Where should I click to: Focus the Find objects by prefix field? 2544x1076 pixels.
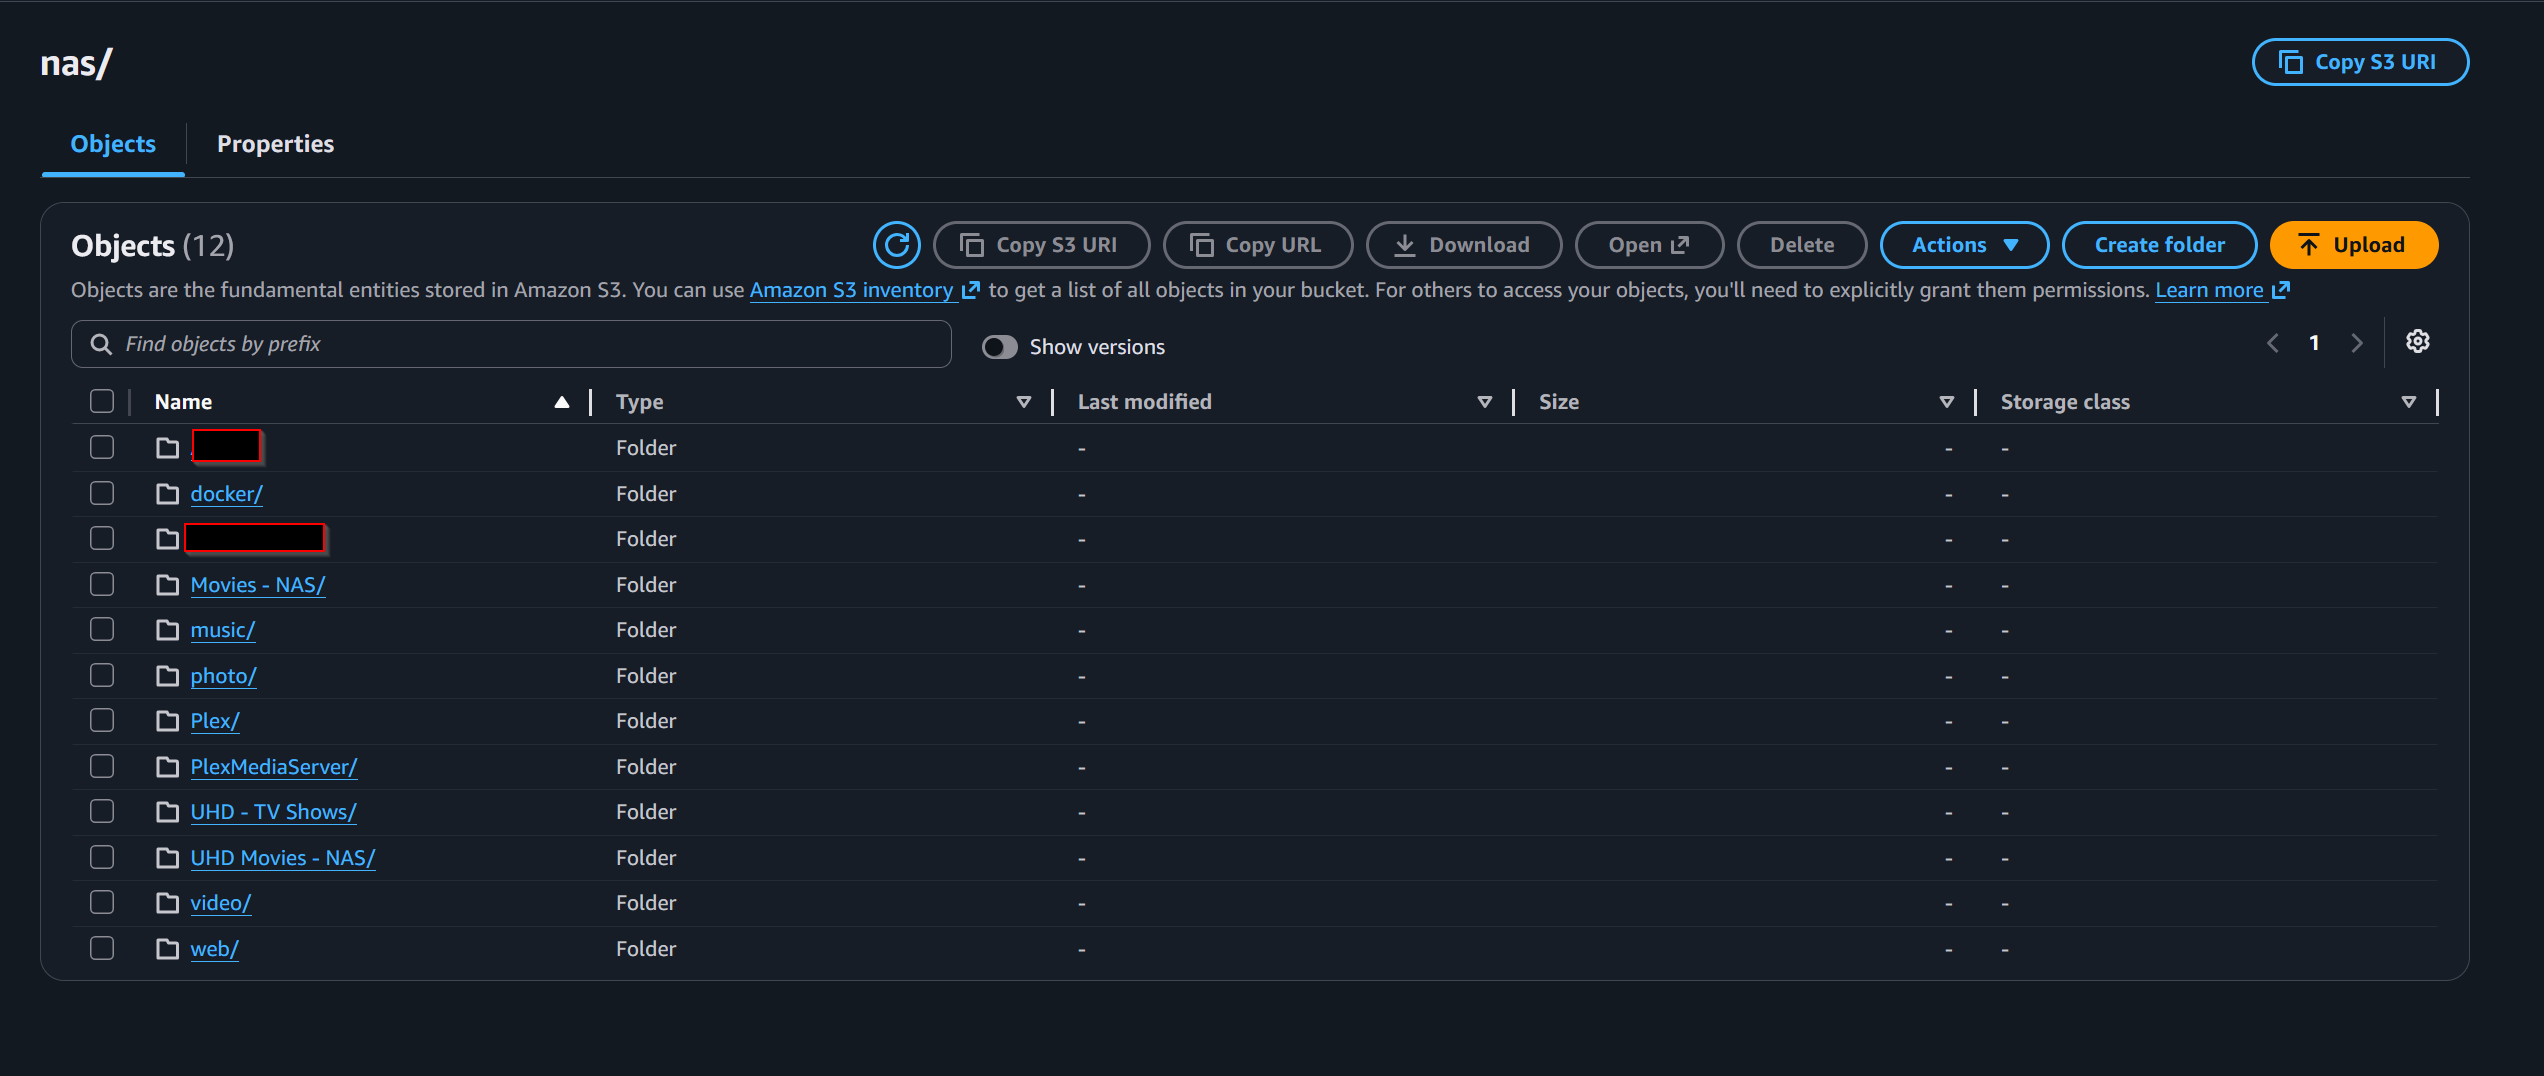click(x=511, y=344)
